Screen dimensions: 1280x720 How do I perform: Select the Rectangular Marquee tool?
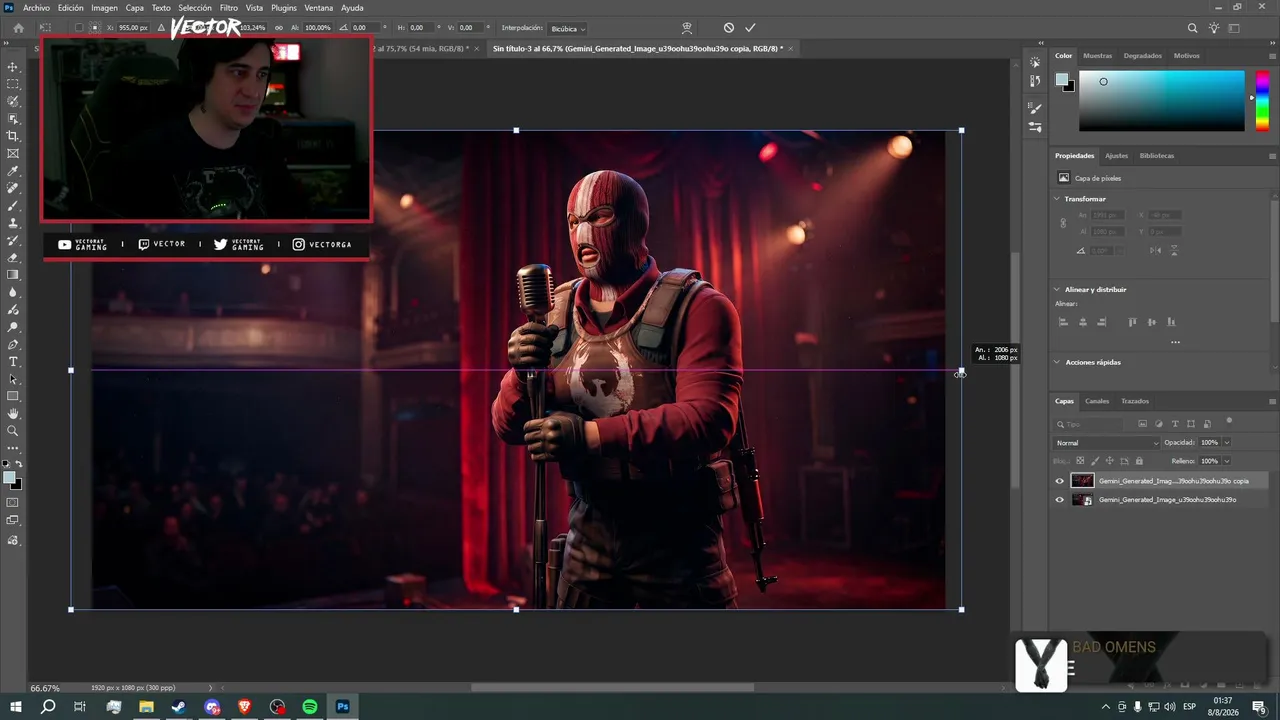[13, 84]
